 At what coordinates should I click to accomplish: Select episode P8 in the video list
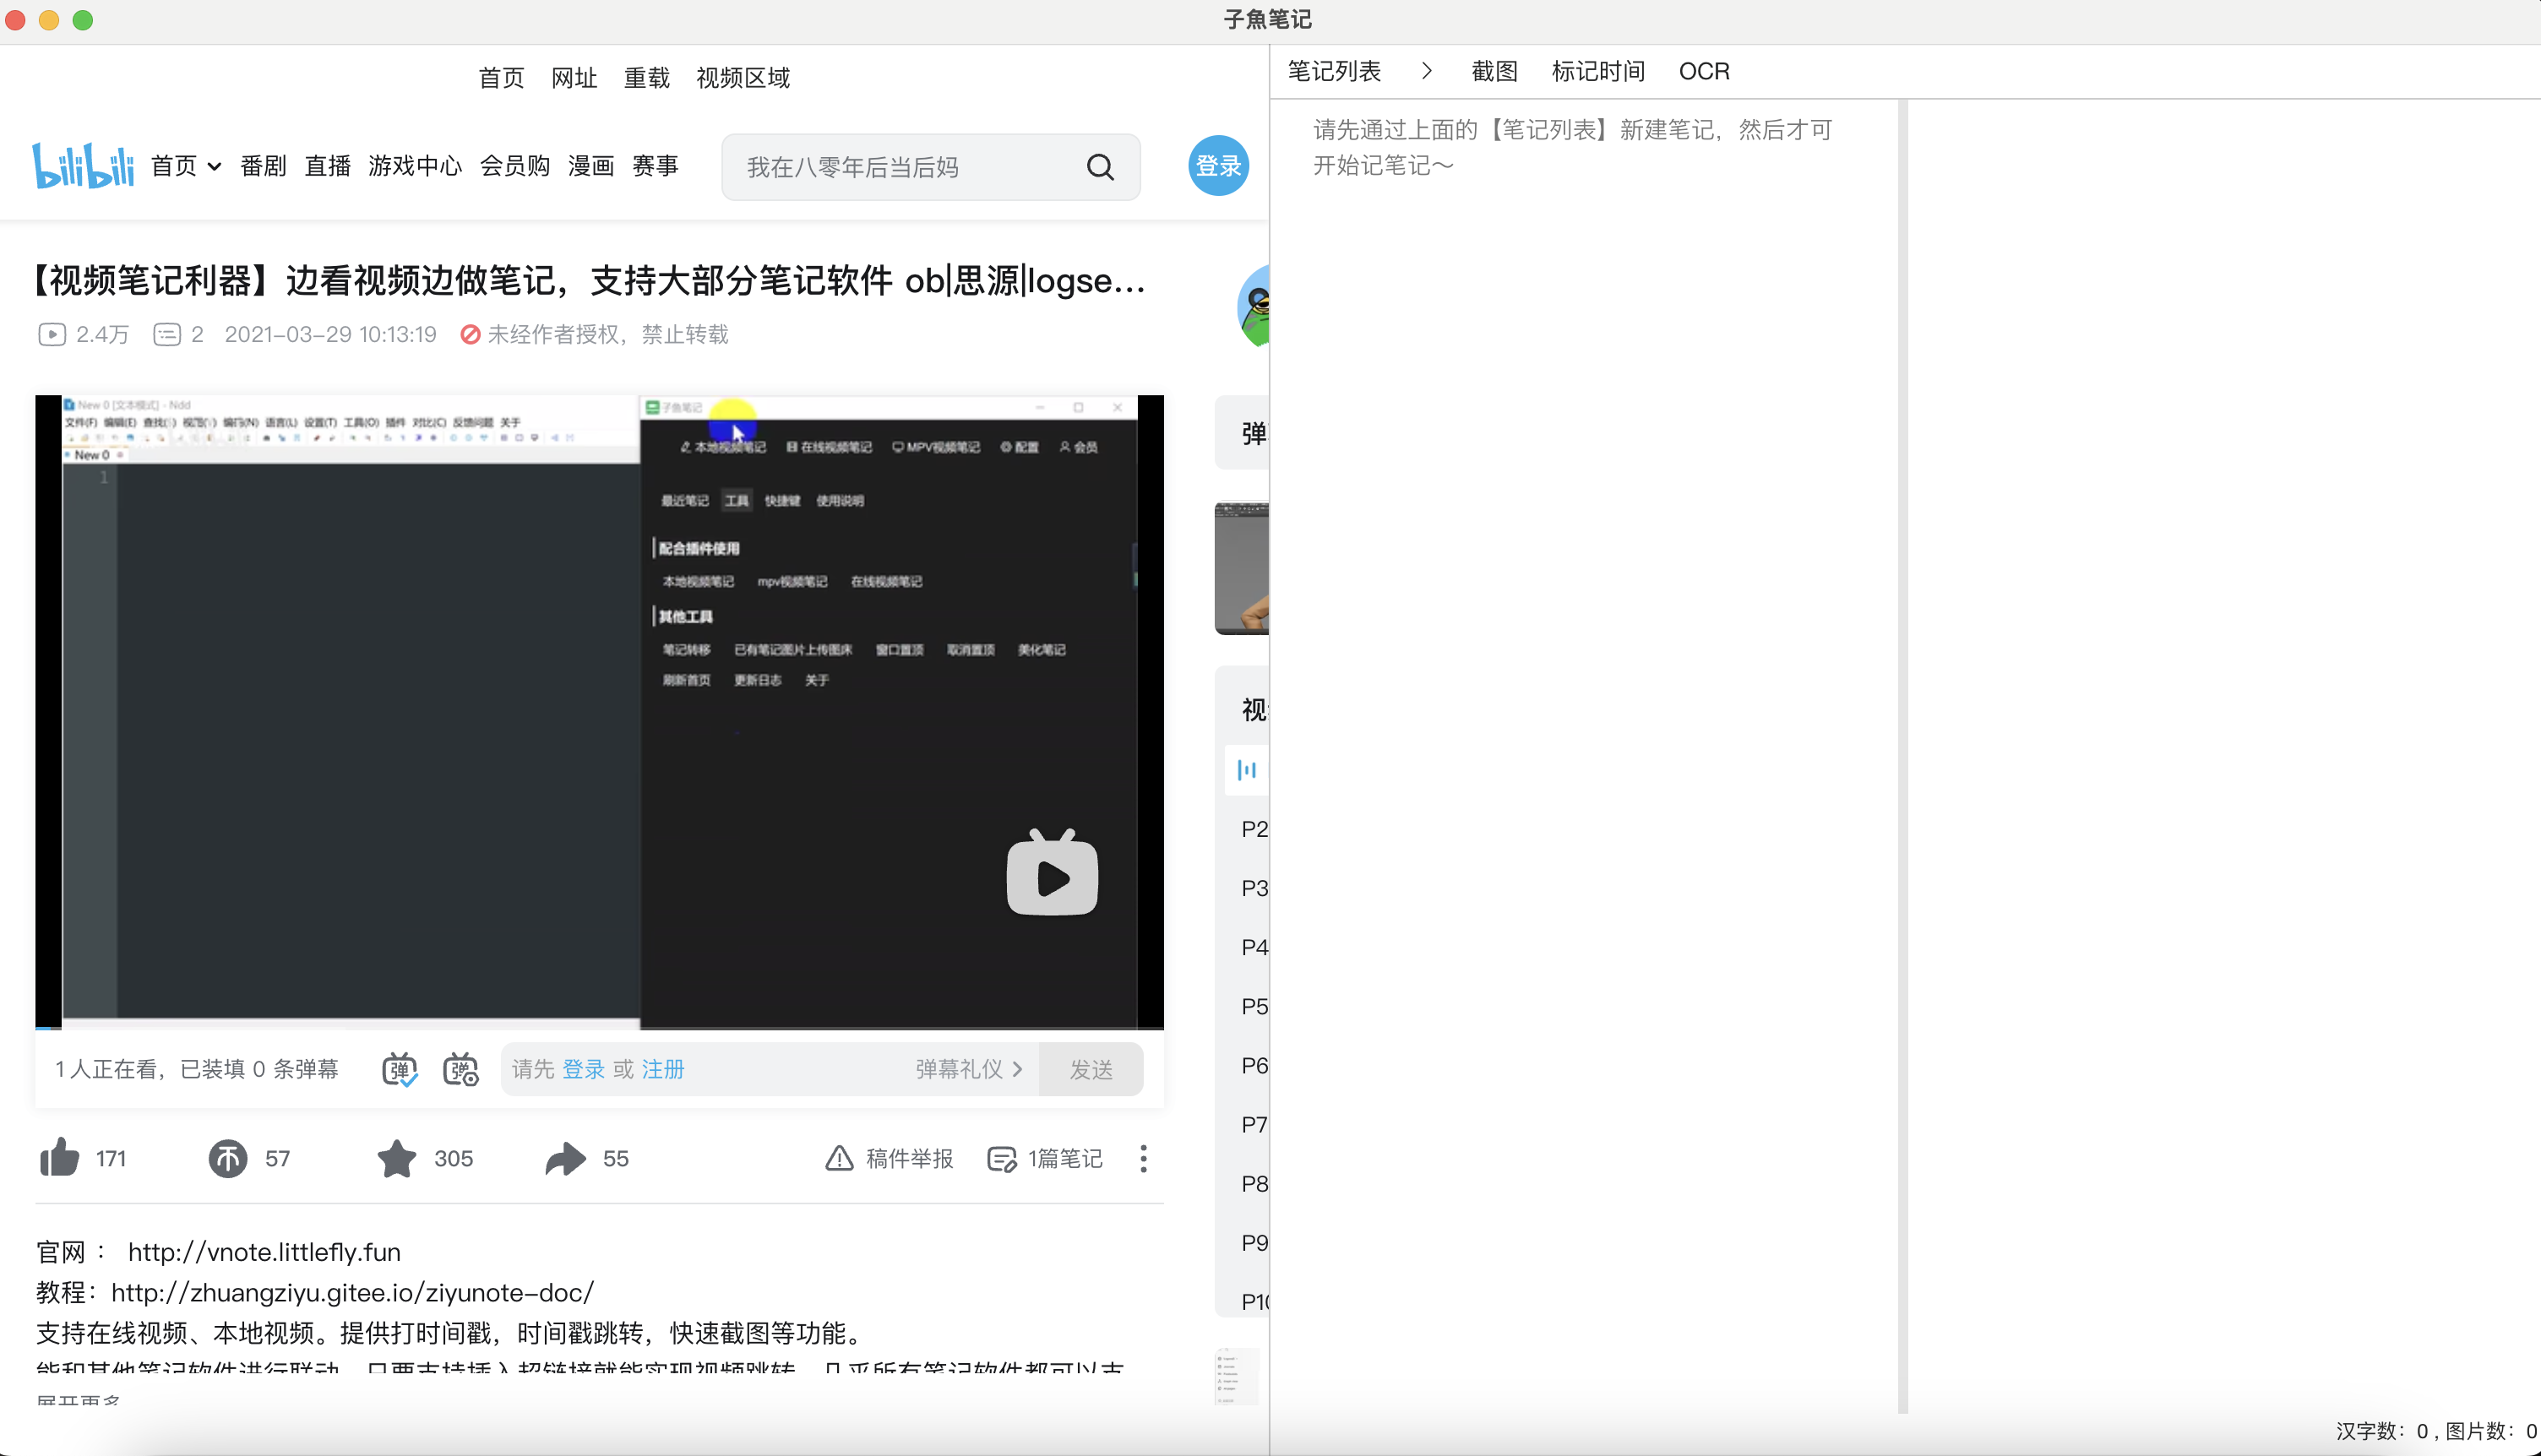point(1254,1183)
